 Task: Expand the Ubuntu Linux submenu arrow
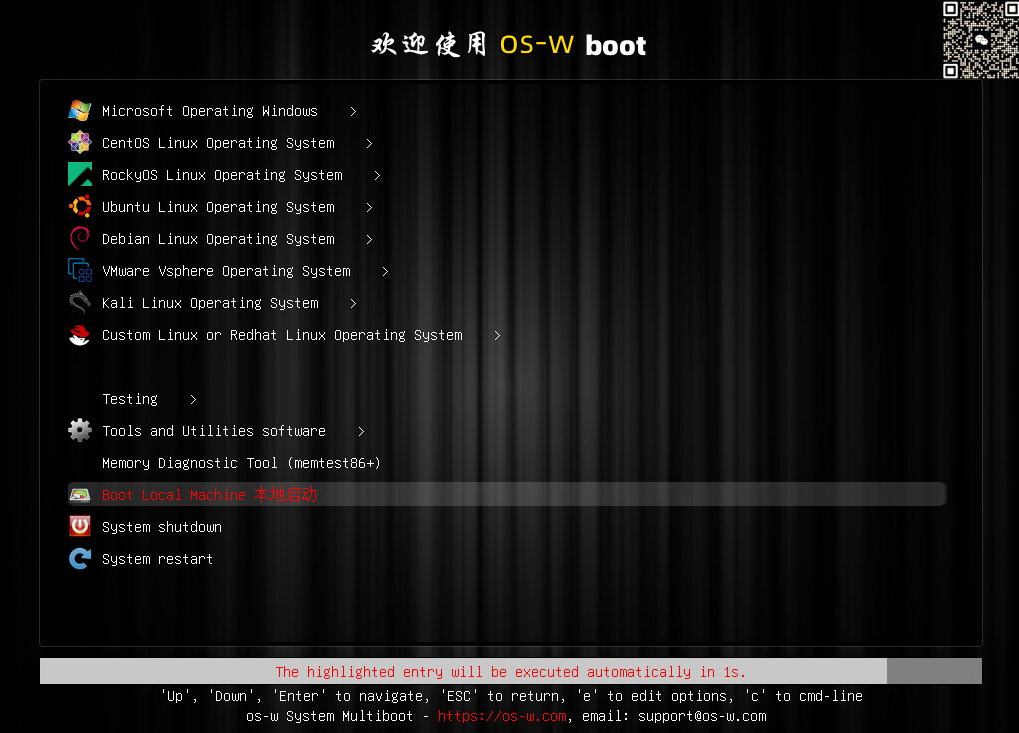[x=369, y=207]
